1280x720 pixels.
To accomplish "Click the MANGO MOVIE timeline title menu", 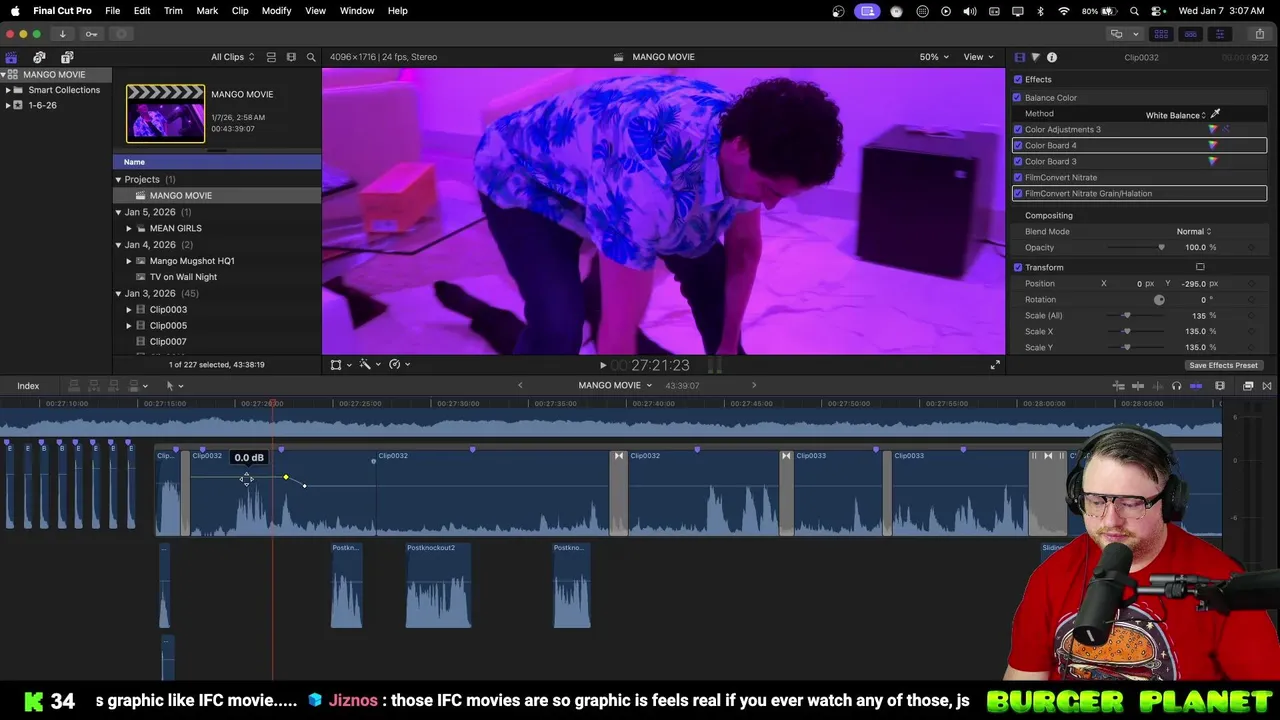I will 615,385.
